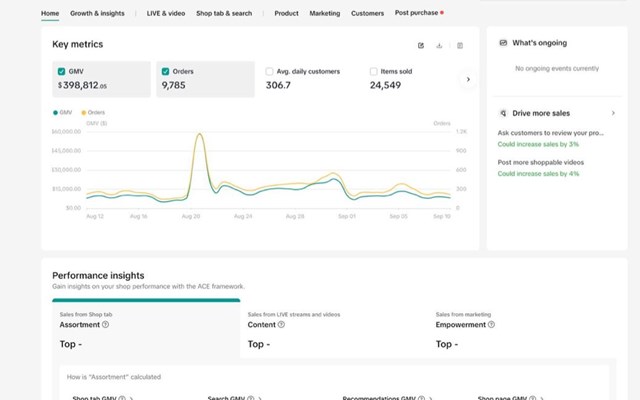The width and height of the screenshot is (640, 400).
Task: Click the Aug 20 peak on chart
Action: tap(199, 134)
